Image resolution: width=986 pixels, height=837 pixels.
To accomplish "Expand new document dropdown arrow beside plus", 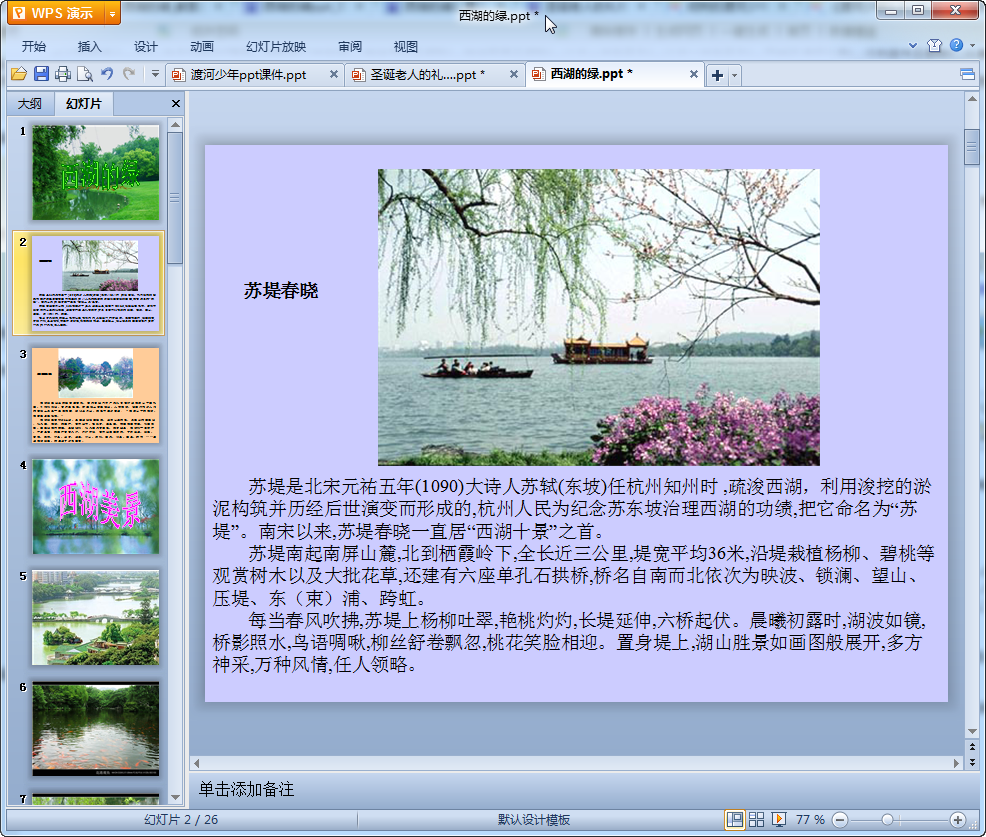I will point(734,75).
